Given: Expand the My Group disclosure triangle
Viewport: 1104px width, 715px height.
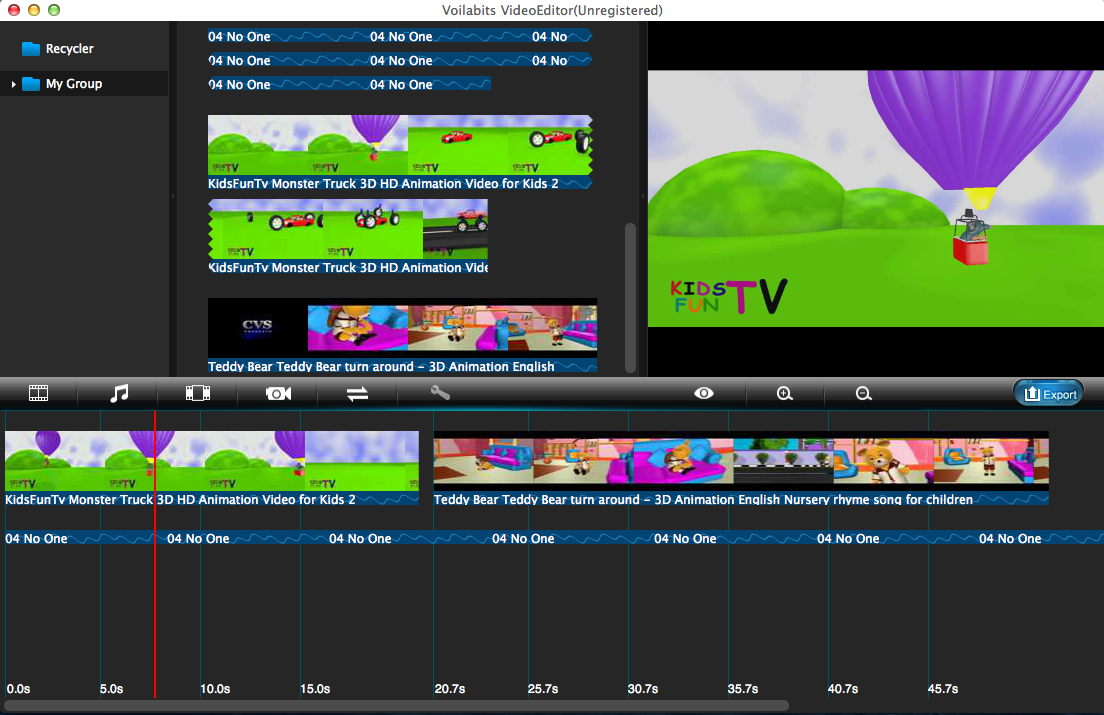Looking at the screenshot, I should click(13, 84).
